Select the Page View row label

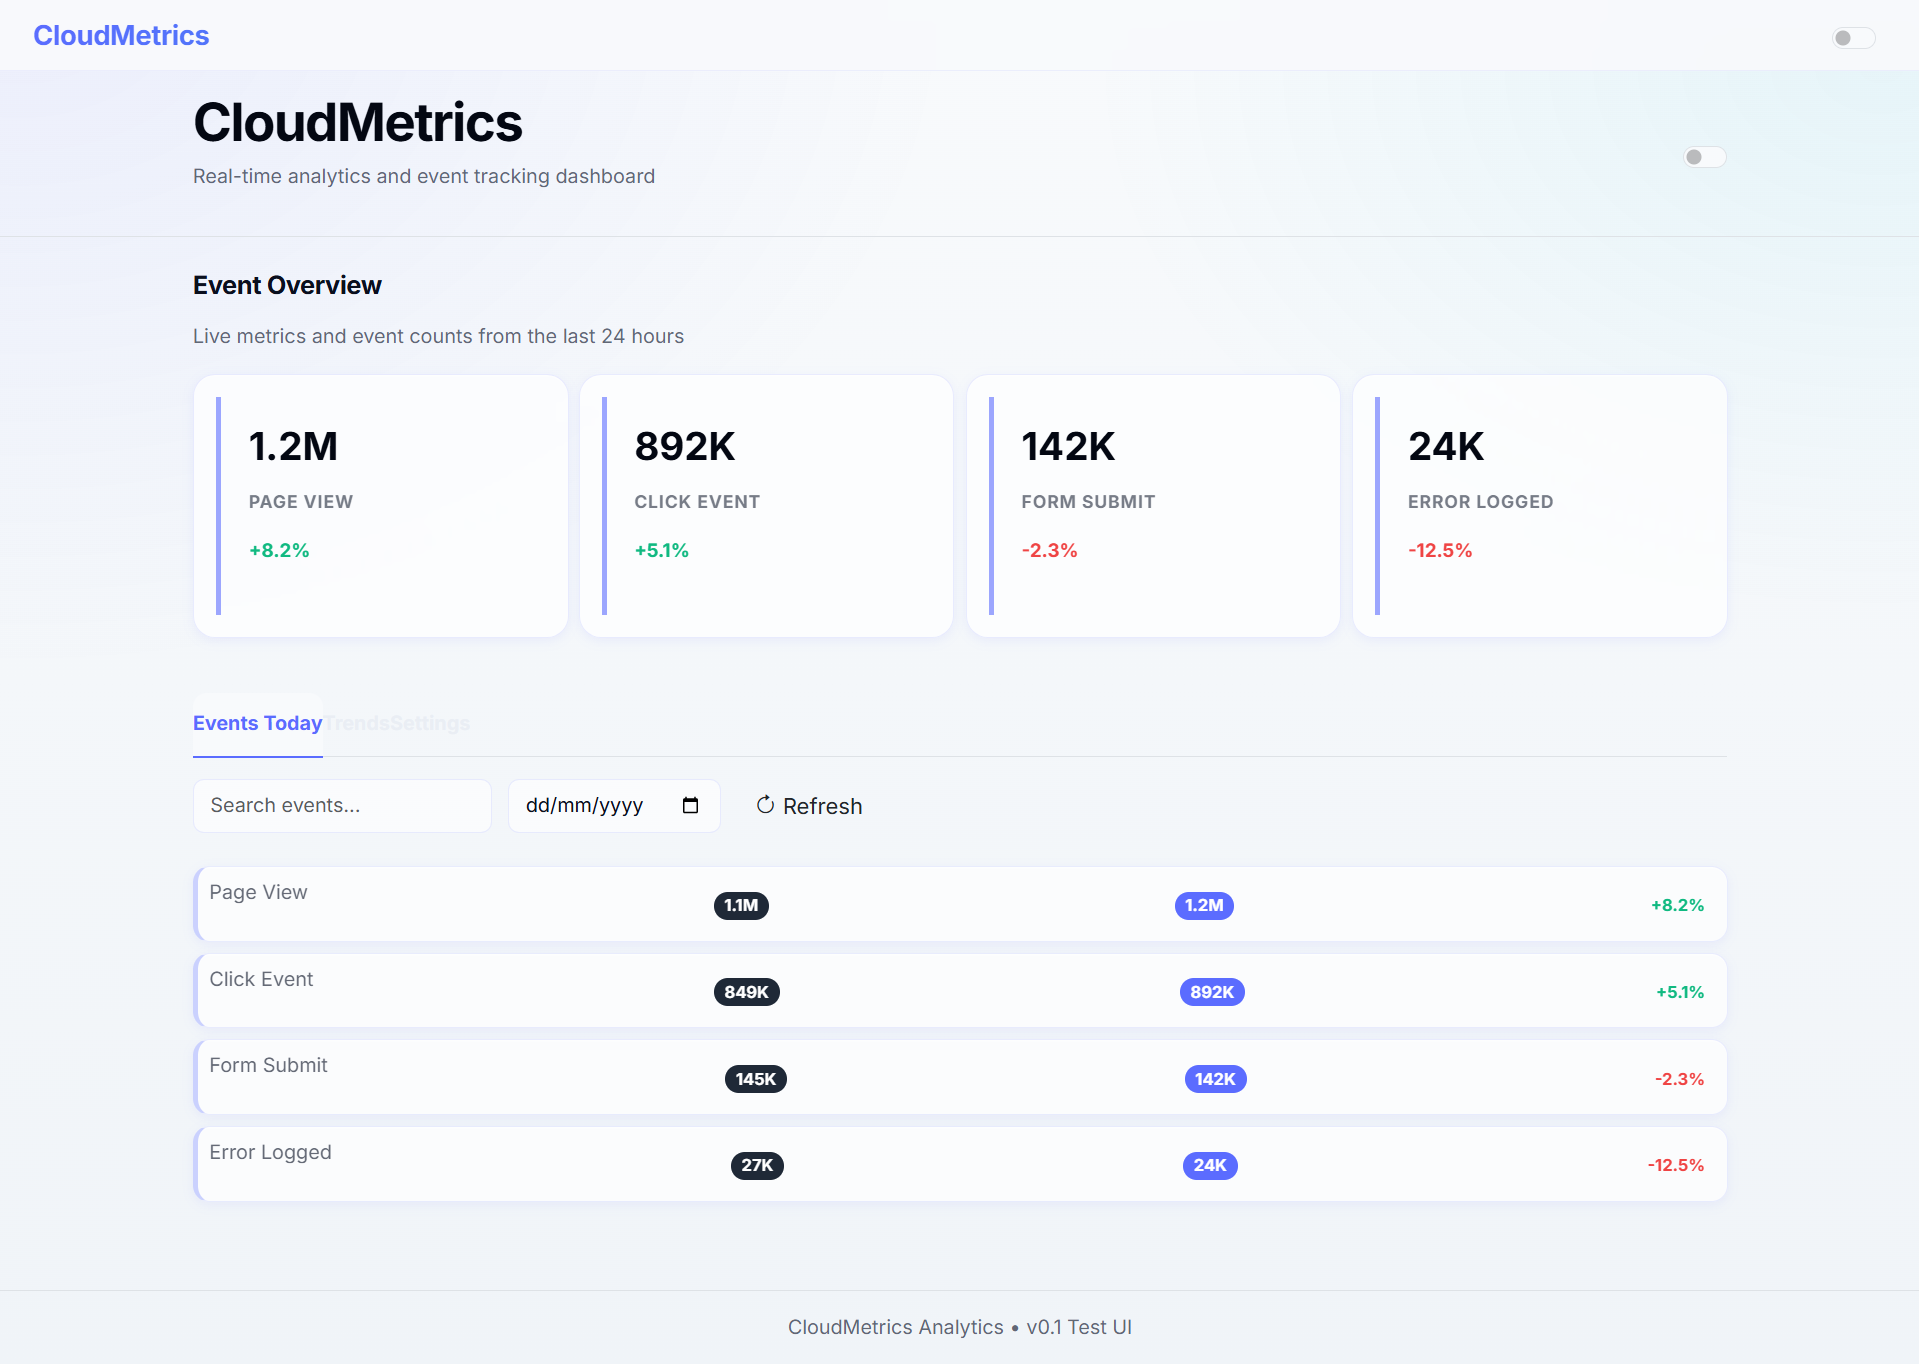258,892
